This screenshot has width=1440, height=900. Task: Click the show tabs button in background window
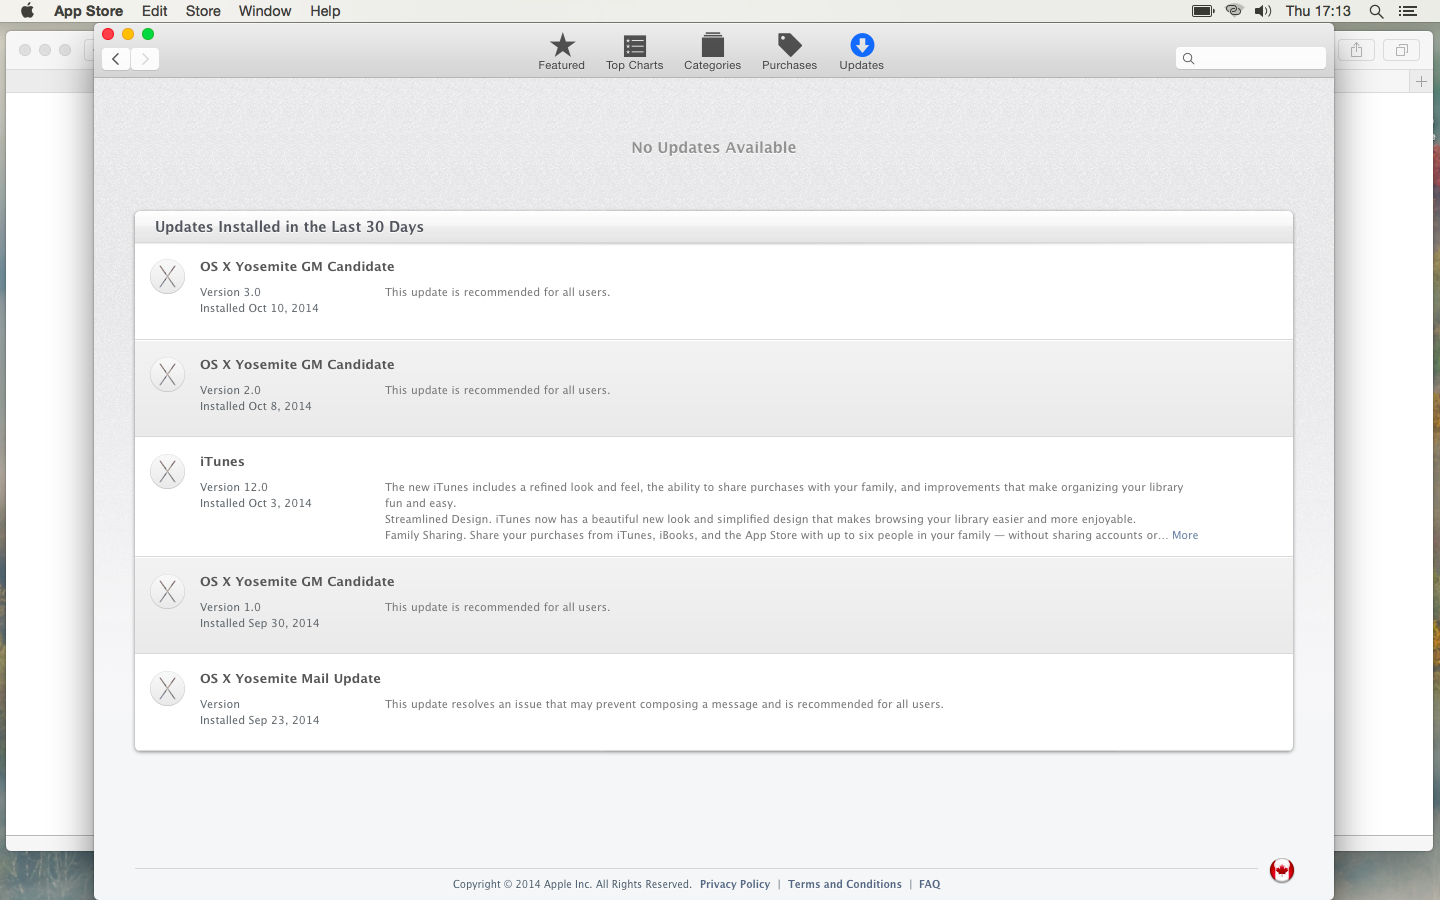point(1402,50)
